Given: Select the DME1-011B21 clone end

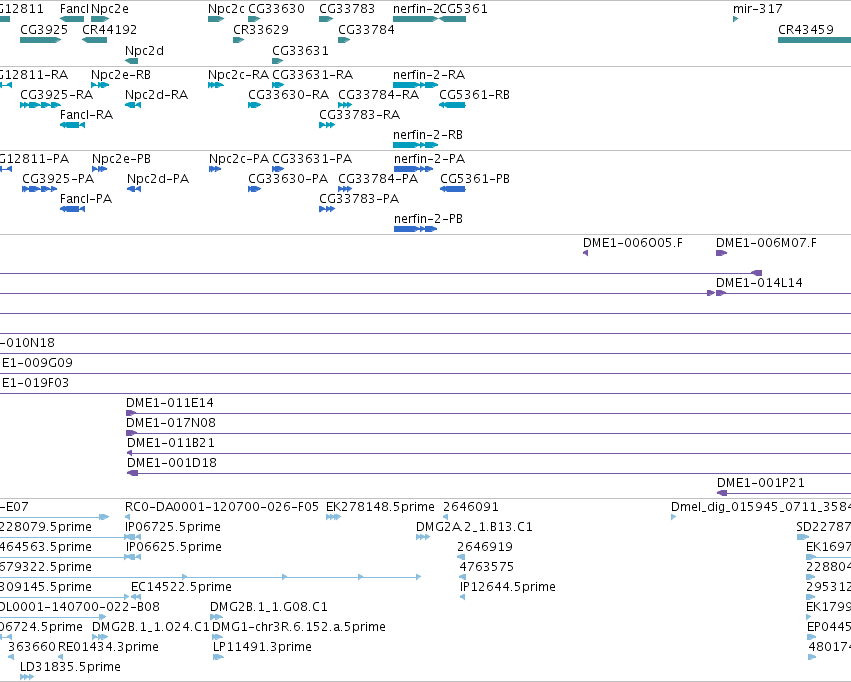Looking at the screenshot, I should [130, 453].
